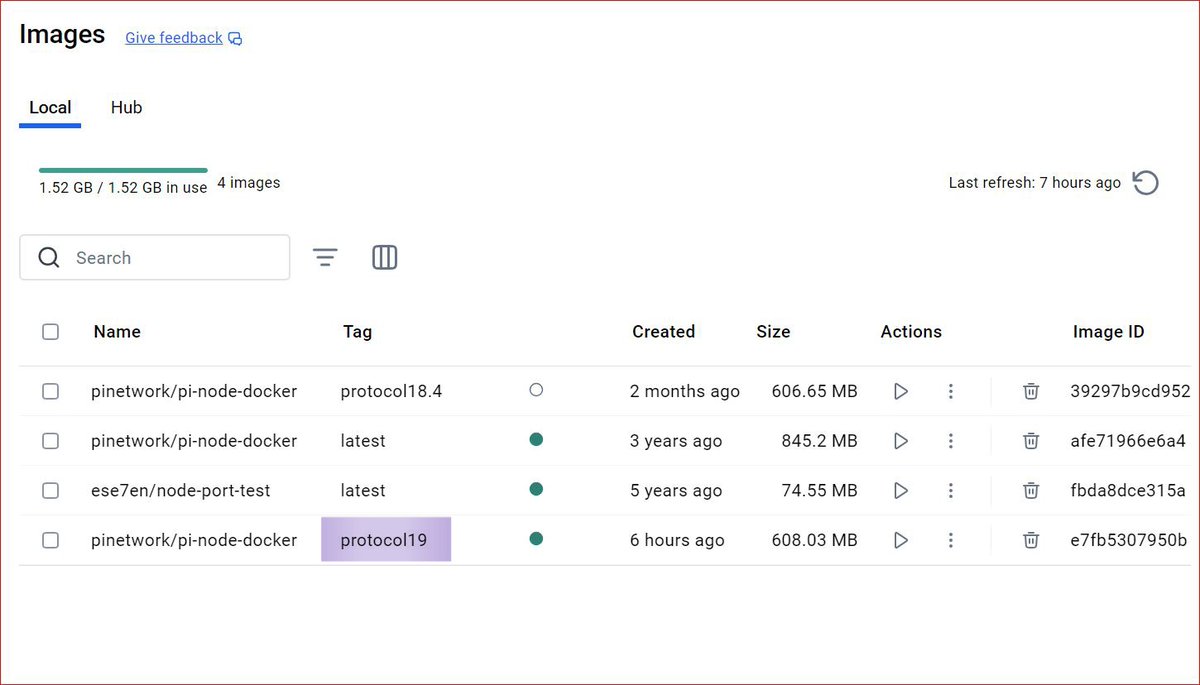Open more actions for protocol18.4 image

pos(951,391)
